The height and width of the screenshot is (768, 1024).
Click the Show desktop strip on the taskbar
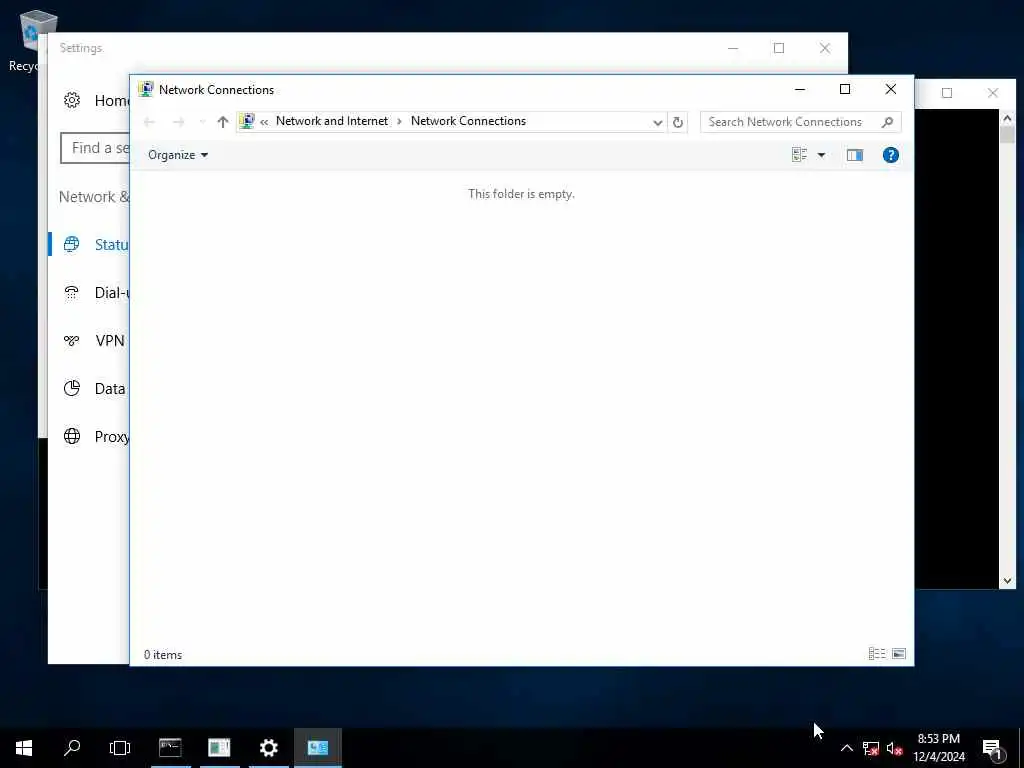click(x=1021, y=748)
